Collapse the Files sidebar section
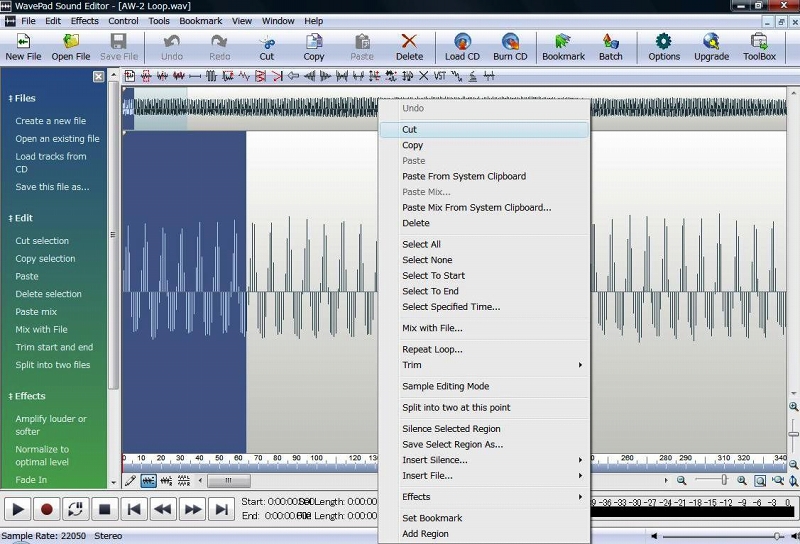This screenshot has width=800, height=544. tap(21, 98)
